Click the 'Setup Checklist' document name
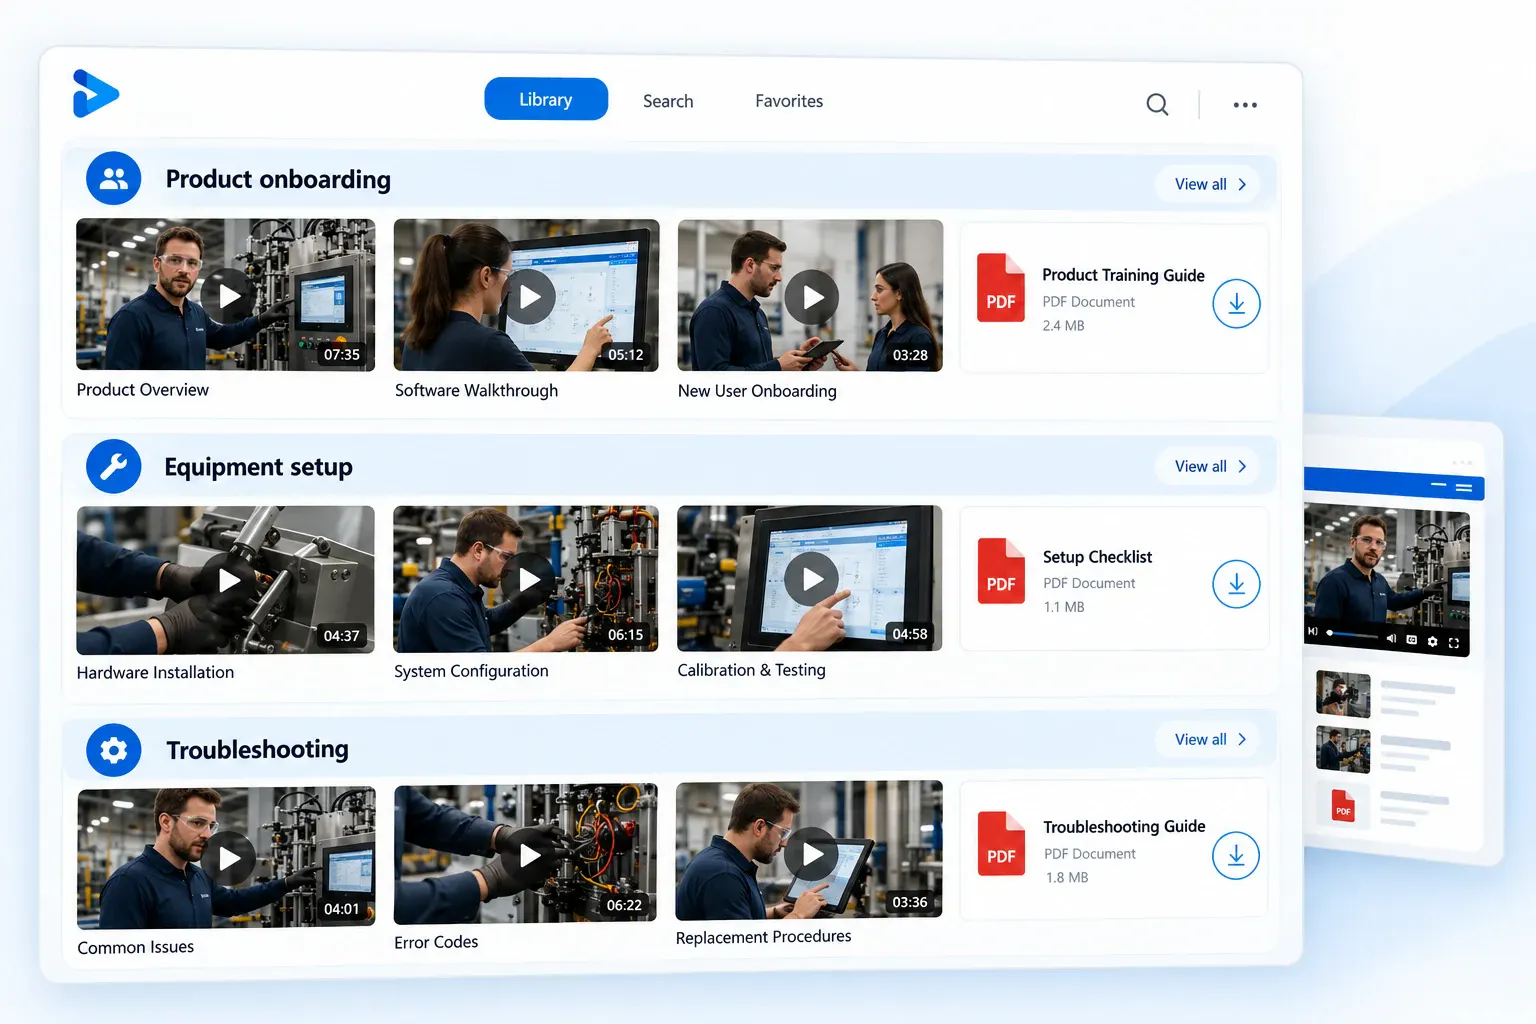Image resolution: width=1536 pixels, height=1024 pixels. pyautogui.click(x=1097, y=557)
